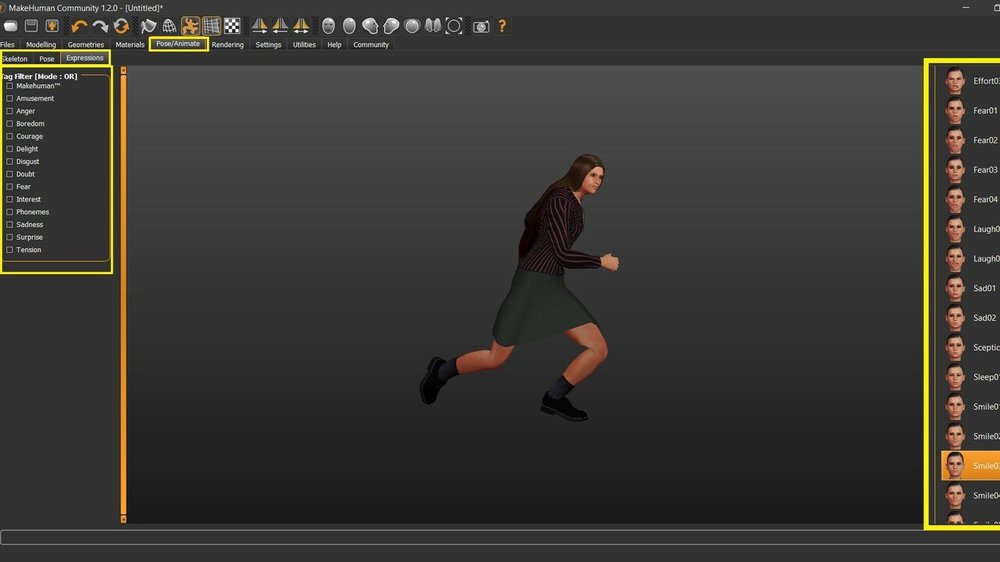Toggle the wireframe mesh view icon
Viewport: 1000px width, 562px height.
[x=170, y=26]
